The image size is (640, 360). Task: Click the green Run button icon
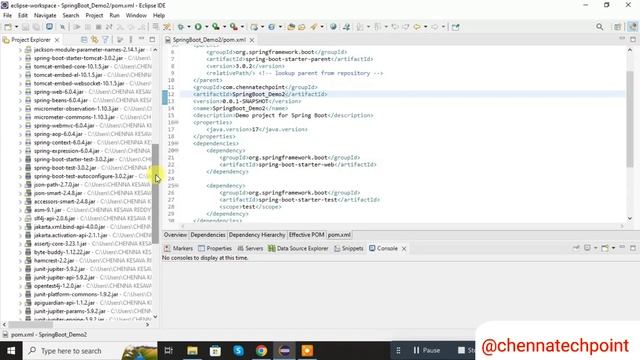(198, 27)
